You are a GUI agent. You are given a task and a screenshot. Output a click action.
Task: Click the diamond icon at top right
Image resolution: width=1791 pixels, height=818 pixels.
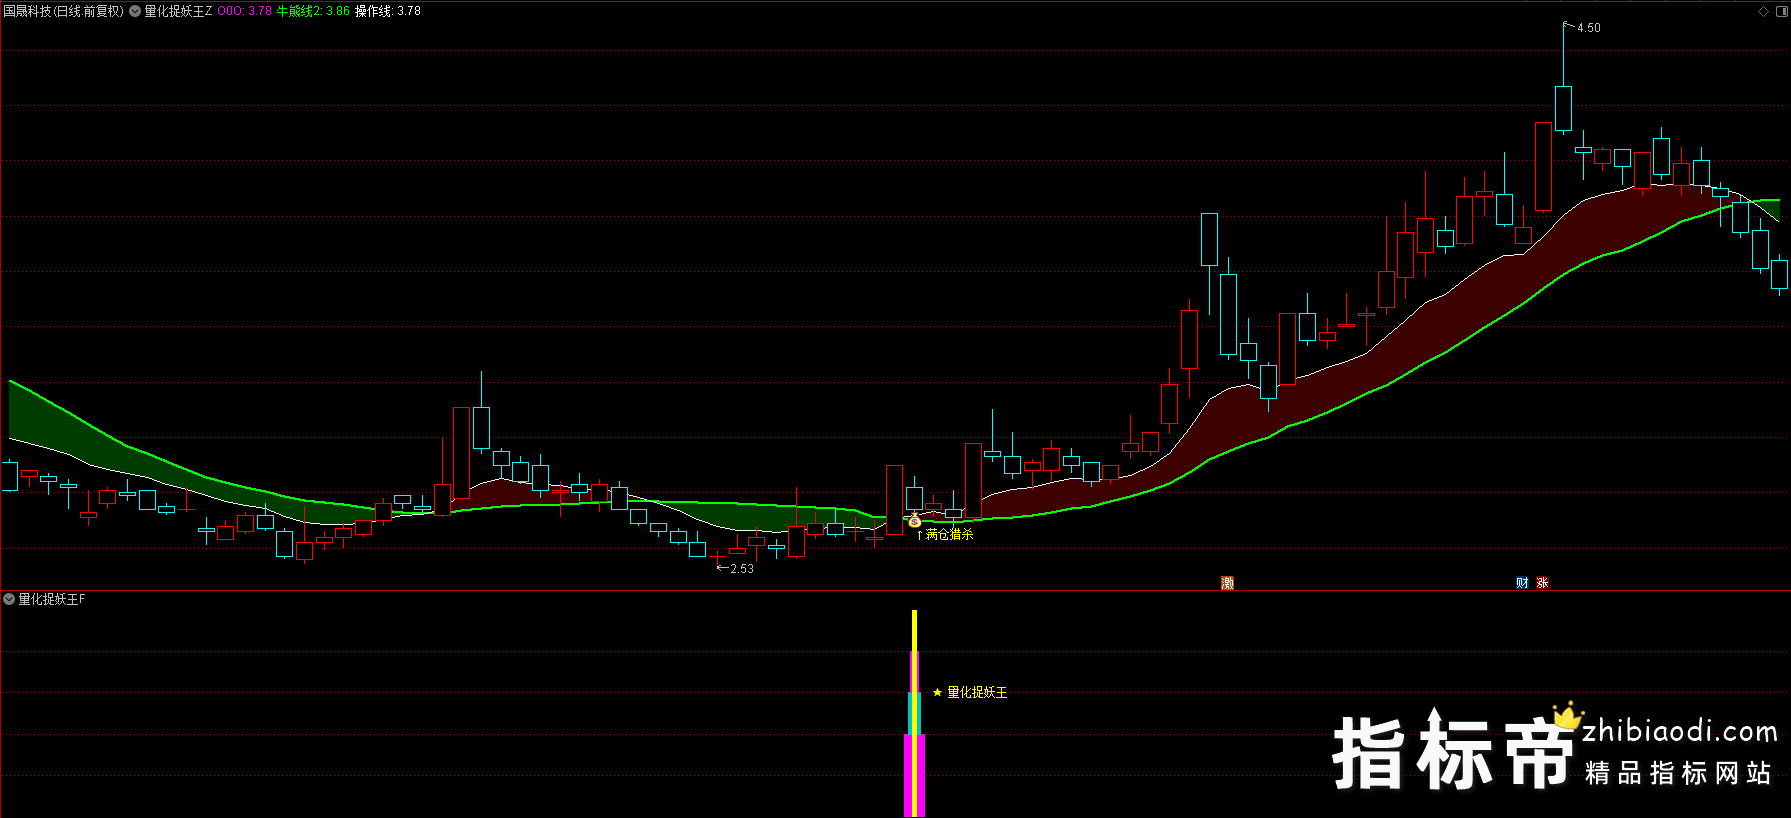click(x=1763, y=11)
